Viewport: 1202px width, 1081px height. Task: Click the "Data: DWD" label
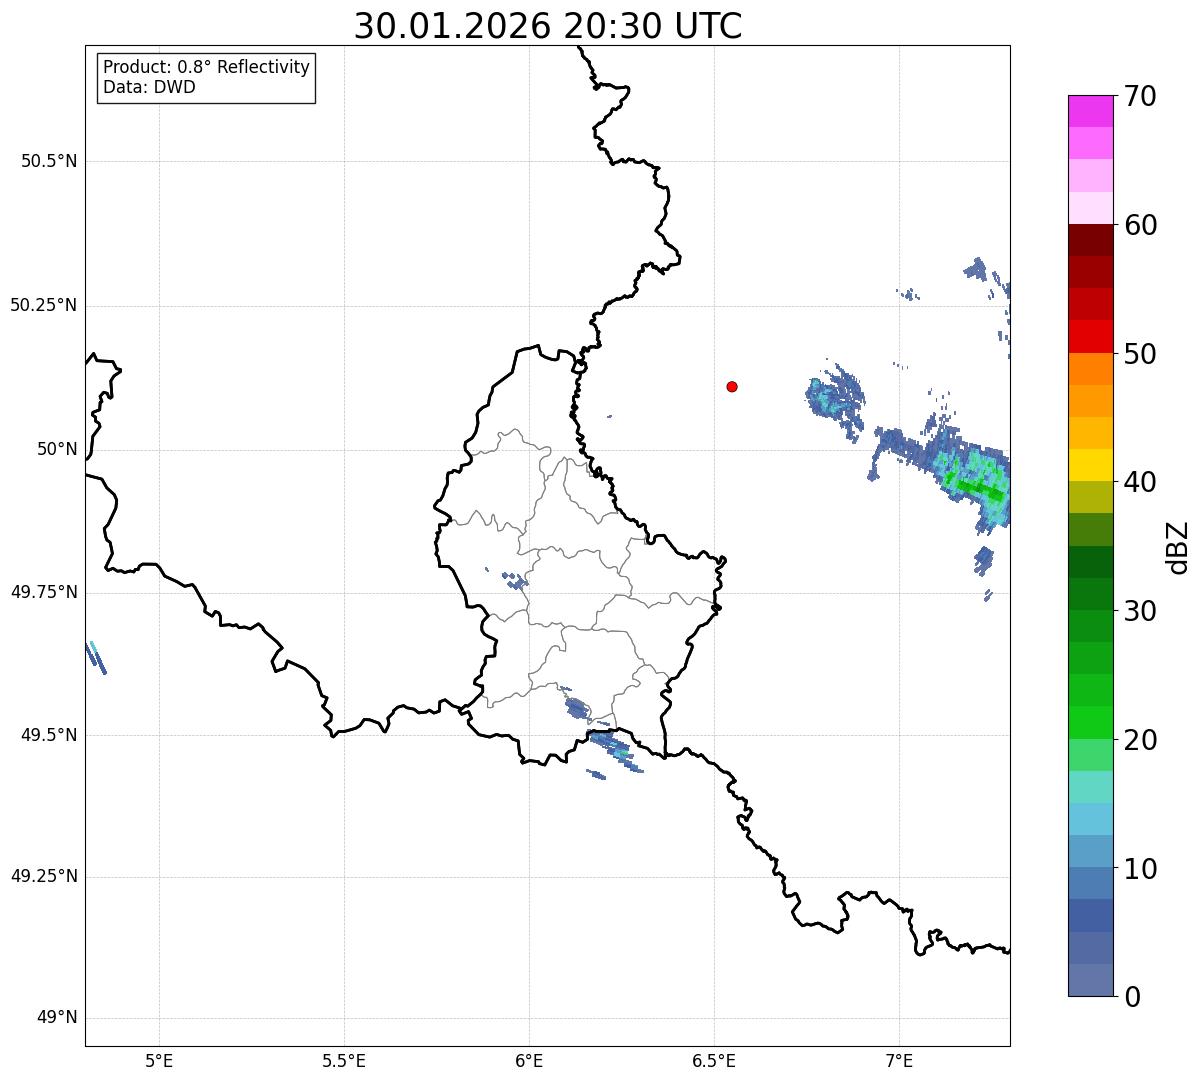(x=149, y=87)
